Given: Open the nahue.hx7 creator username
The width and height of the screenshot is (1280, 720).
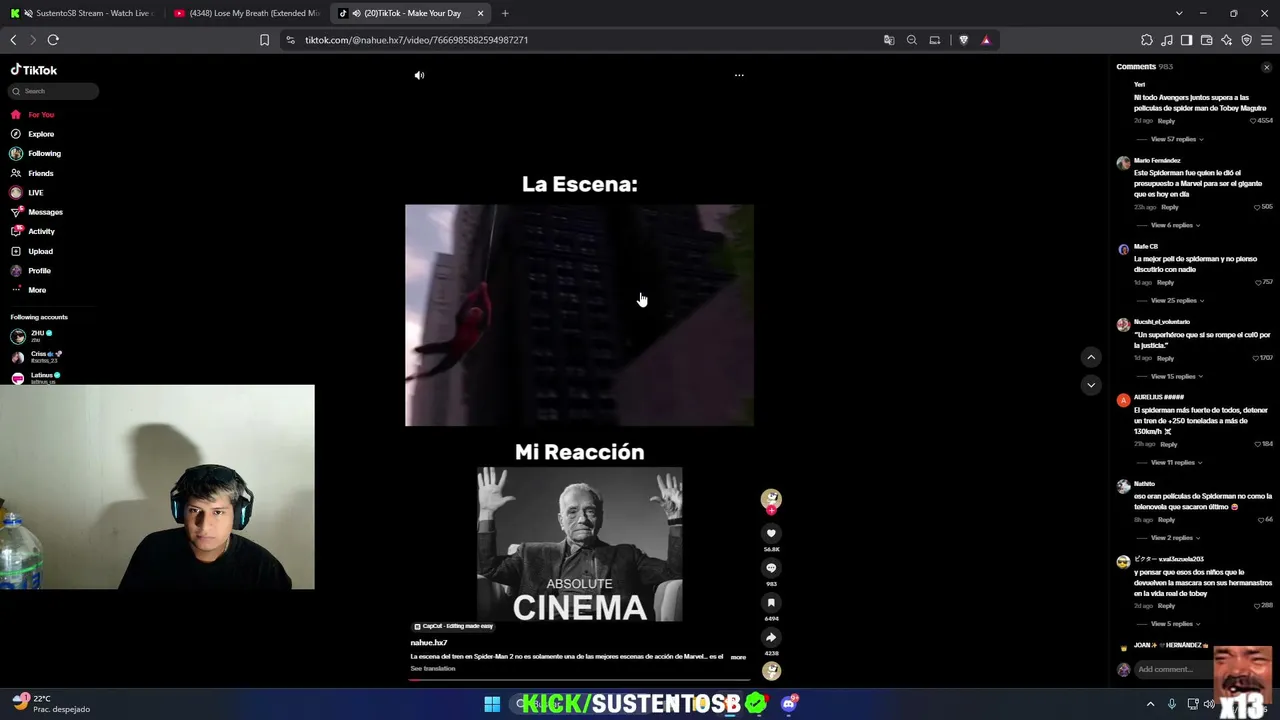Looking at the screenshot, I should 429,643.
